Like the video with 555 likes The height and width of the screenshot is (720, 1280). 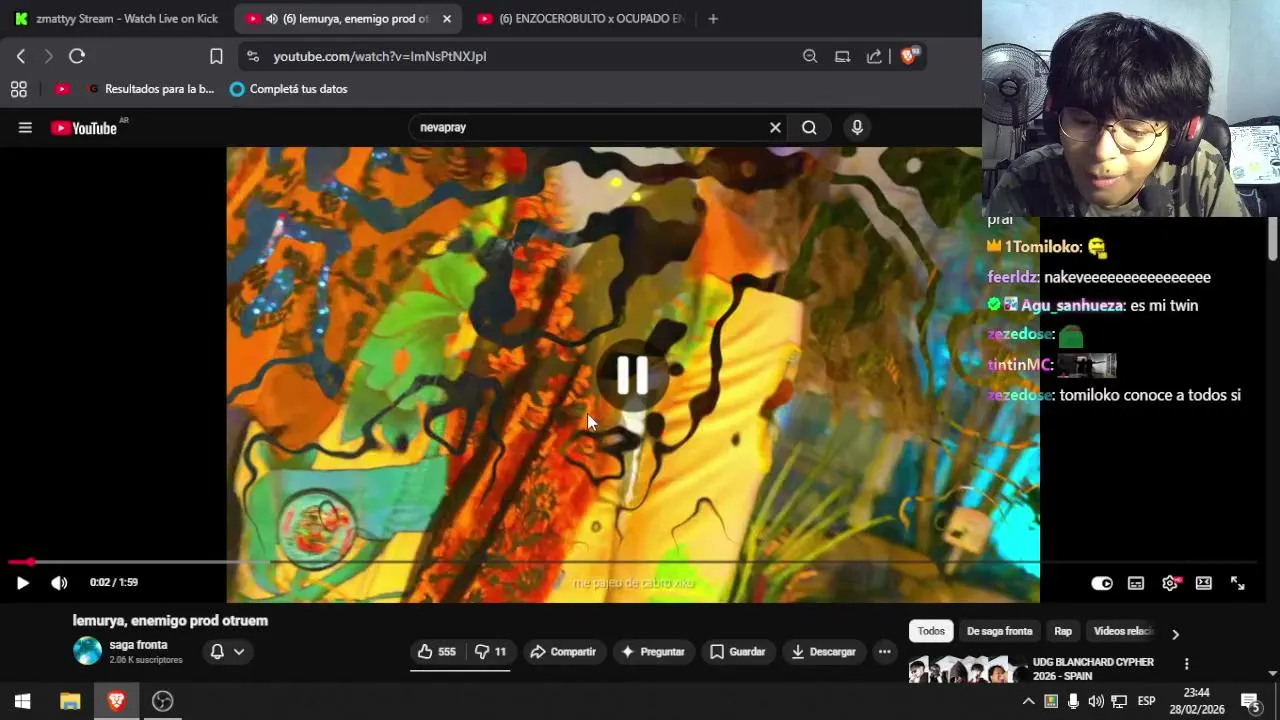[x=437, y=652]
